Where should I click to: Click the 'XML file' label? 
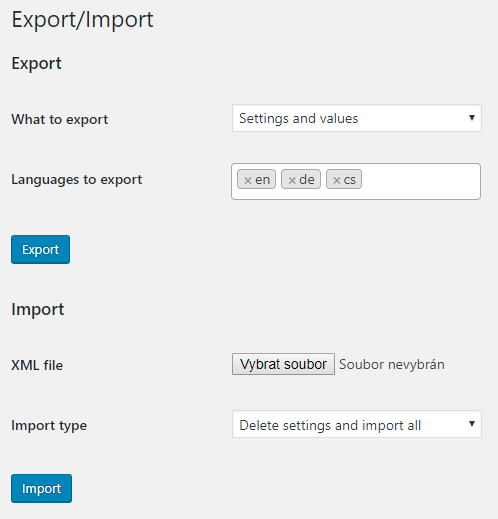(37, 365)
